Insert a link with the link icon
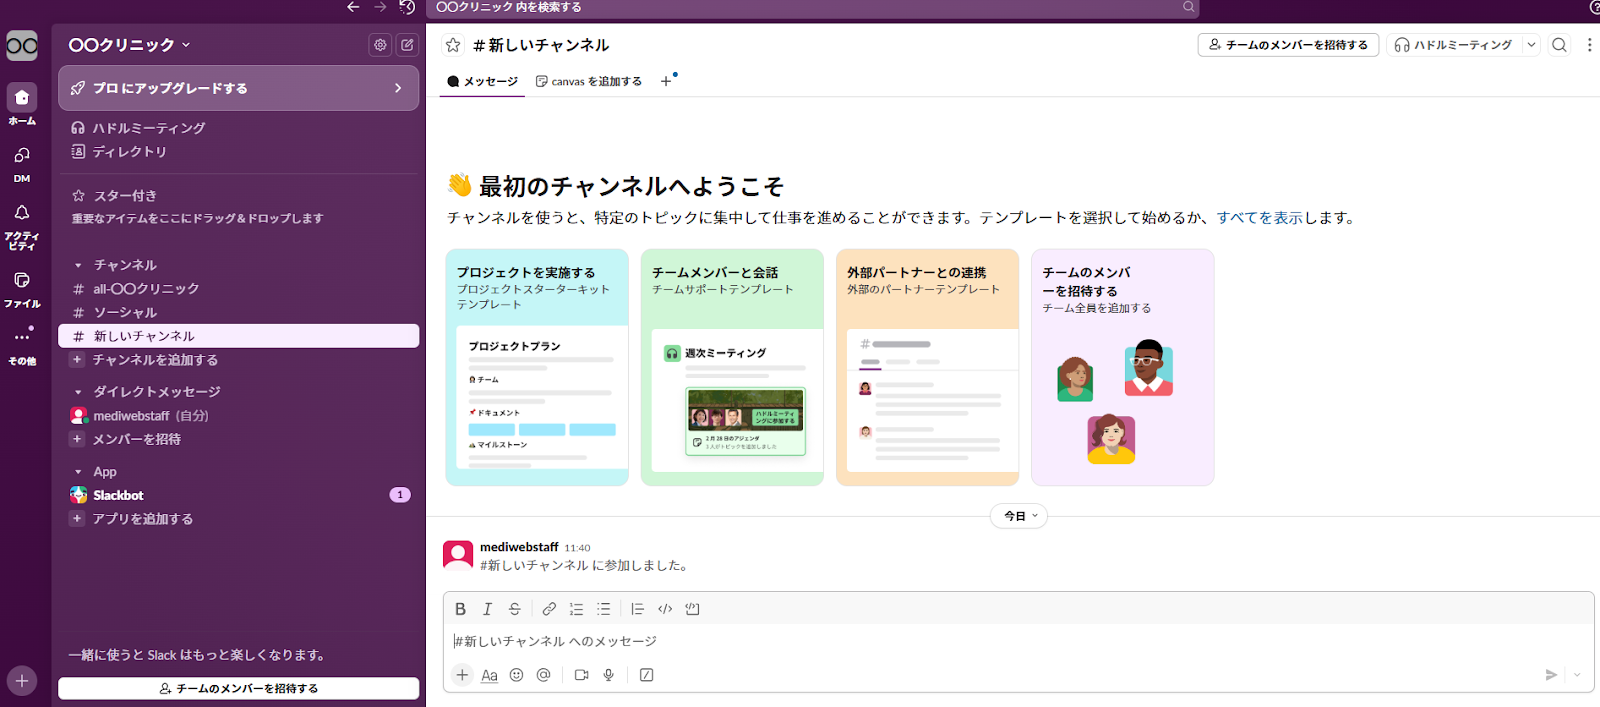 coord(549,609)
